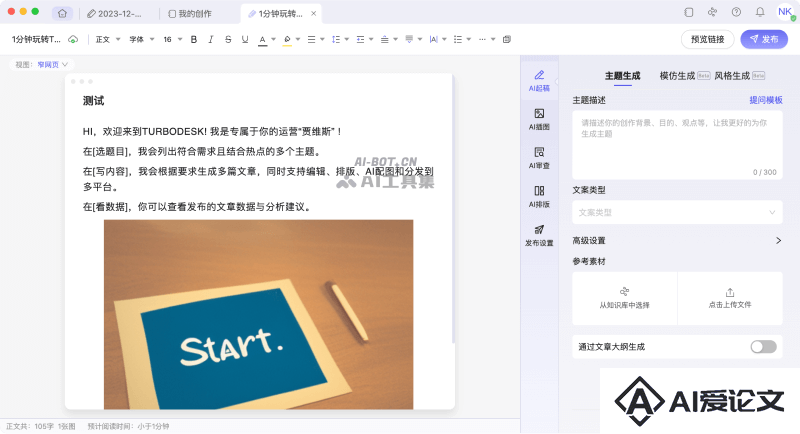
Task: Open the 窄网页 view dropdown
Action: [53, 65]
